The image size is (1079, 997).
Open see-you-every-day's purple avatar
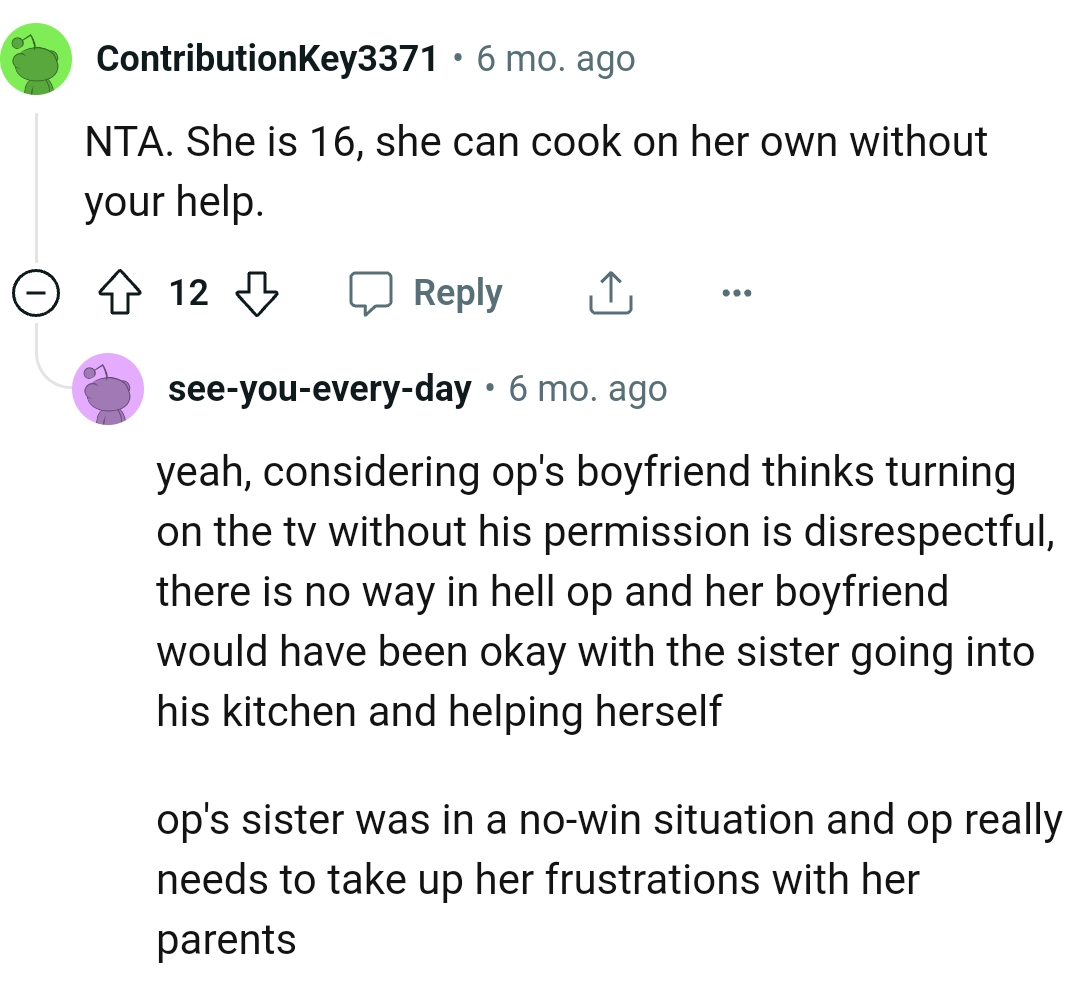[108, 389]
